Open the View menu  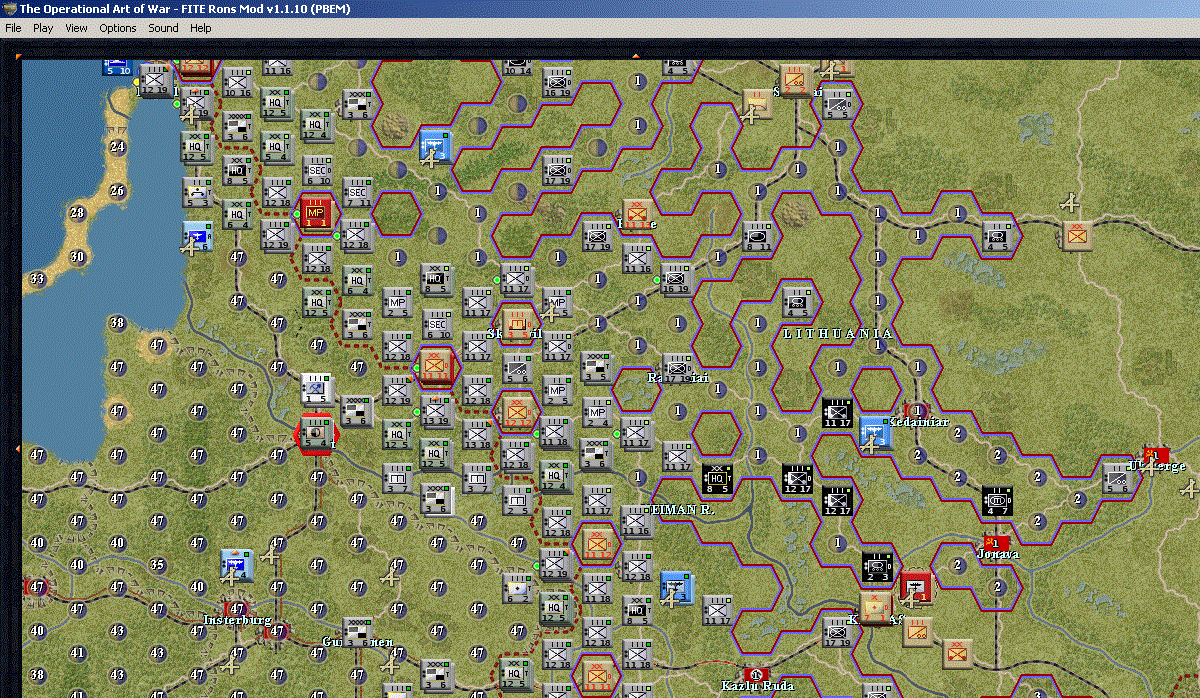pyautogui.click(x=76, y=28)
